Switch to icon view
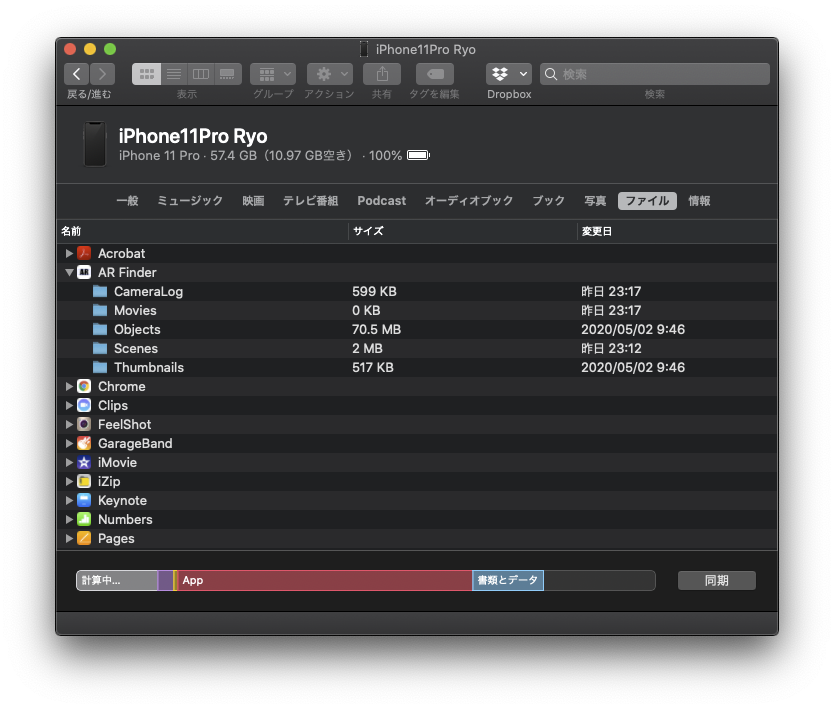Screen dimensions: 834x709 (x=146, y=74)
